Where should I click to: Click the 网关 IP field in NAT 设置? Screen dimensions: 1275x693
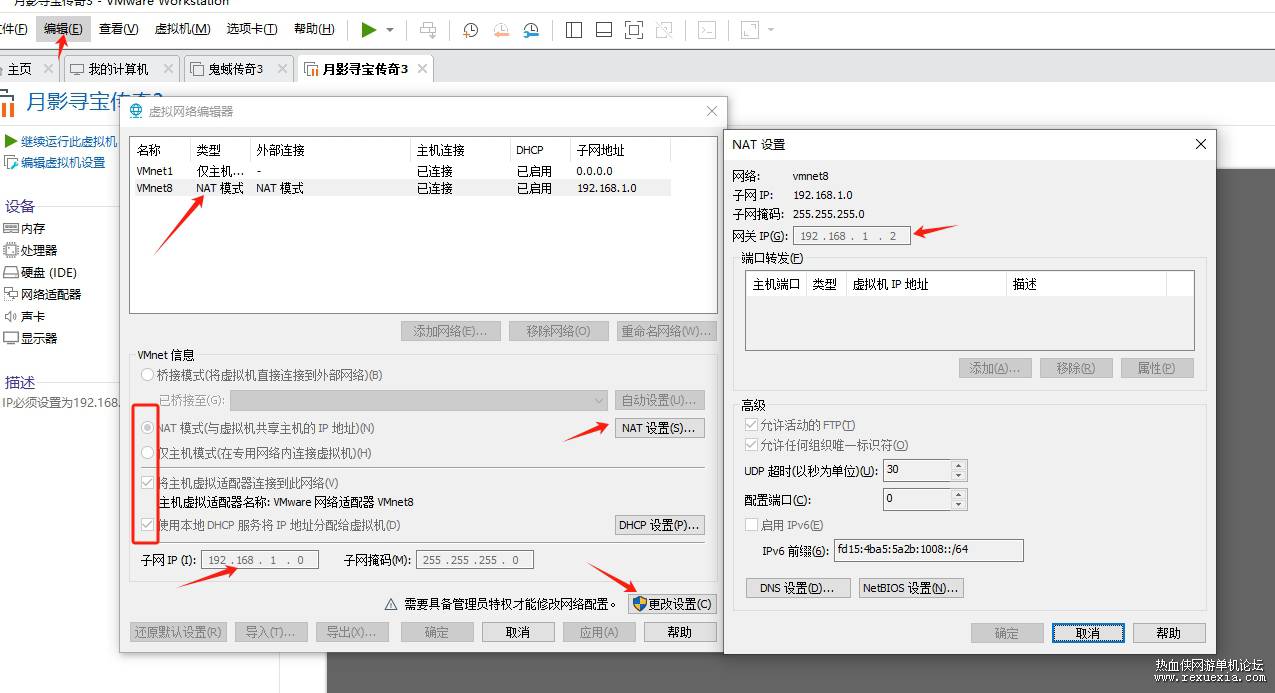tap(852, 236)
